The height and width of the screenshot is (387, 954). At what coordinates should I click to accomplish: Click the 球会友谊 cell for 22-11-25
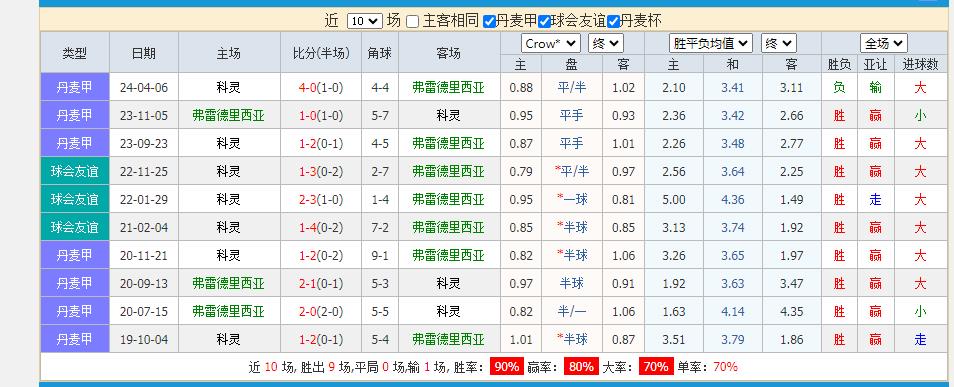75,171
